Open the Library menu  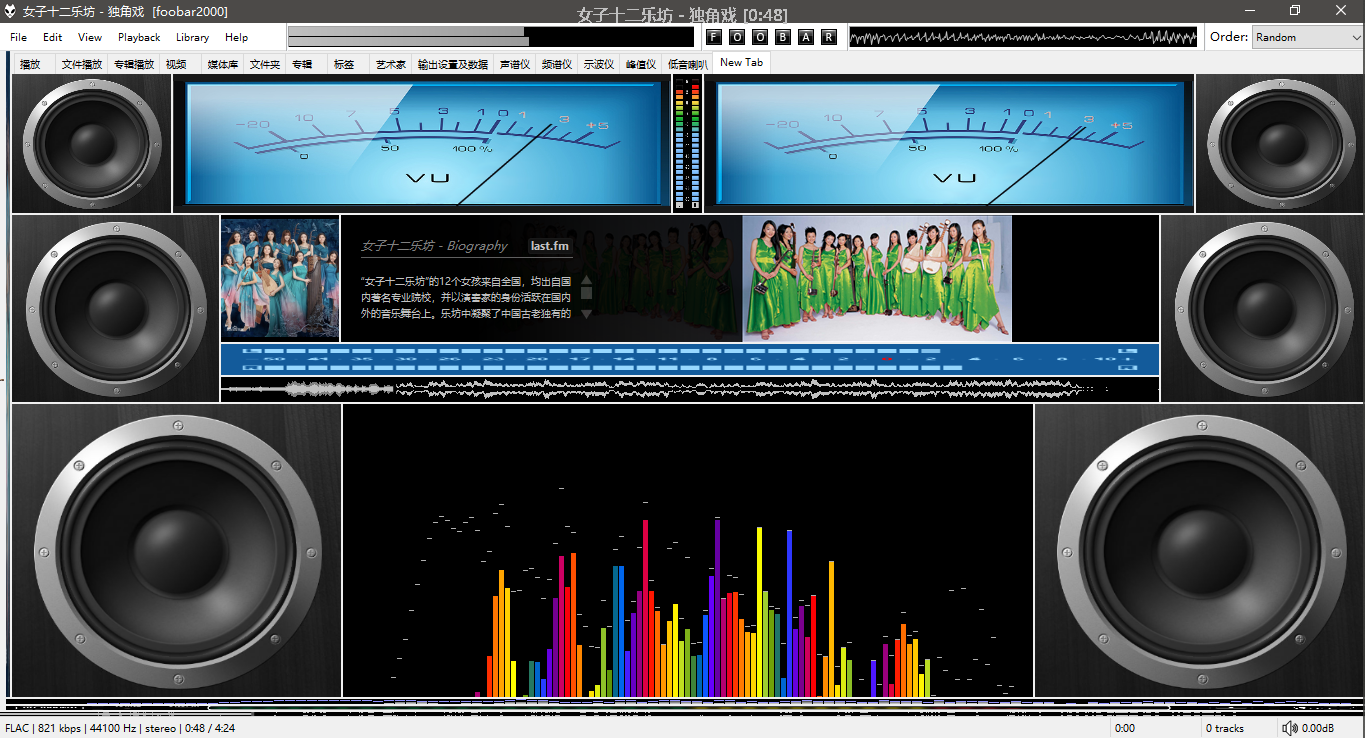pyautogui.click(x=192, y=37)
